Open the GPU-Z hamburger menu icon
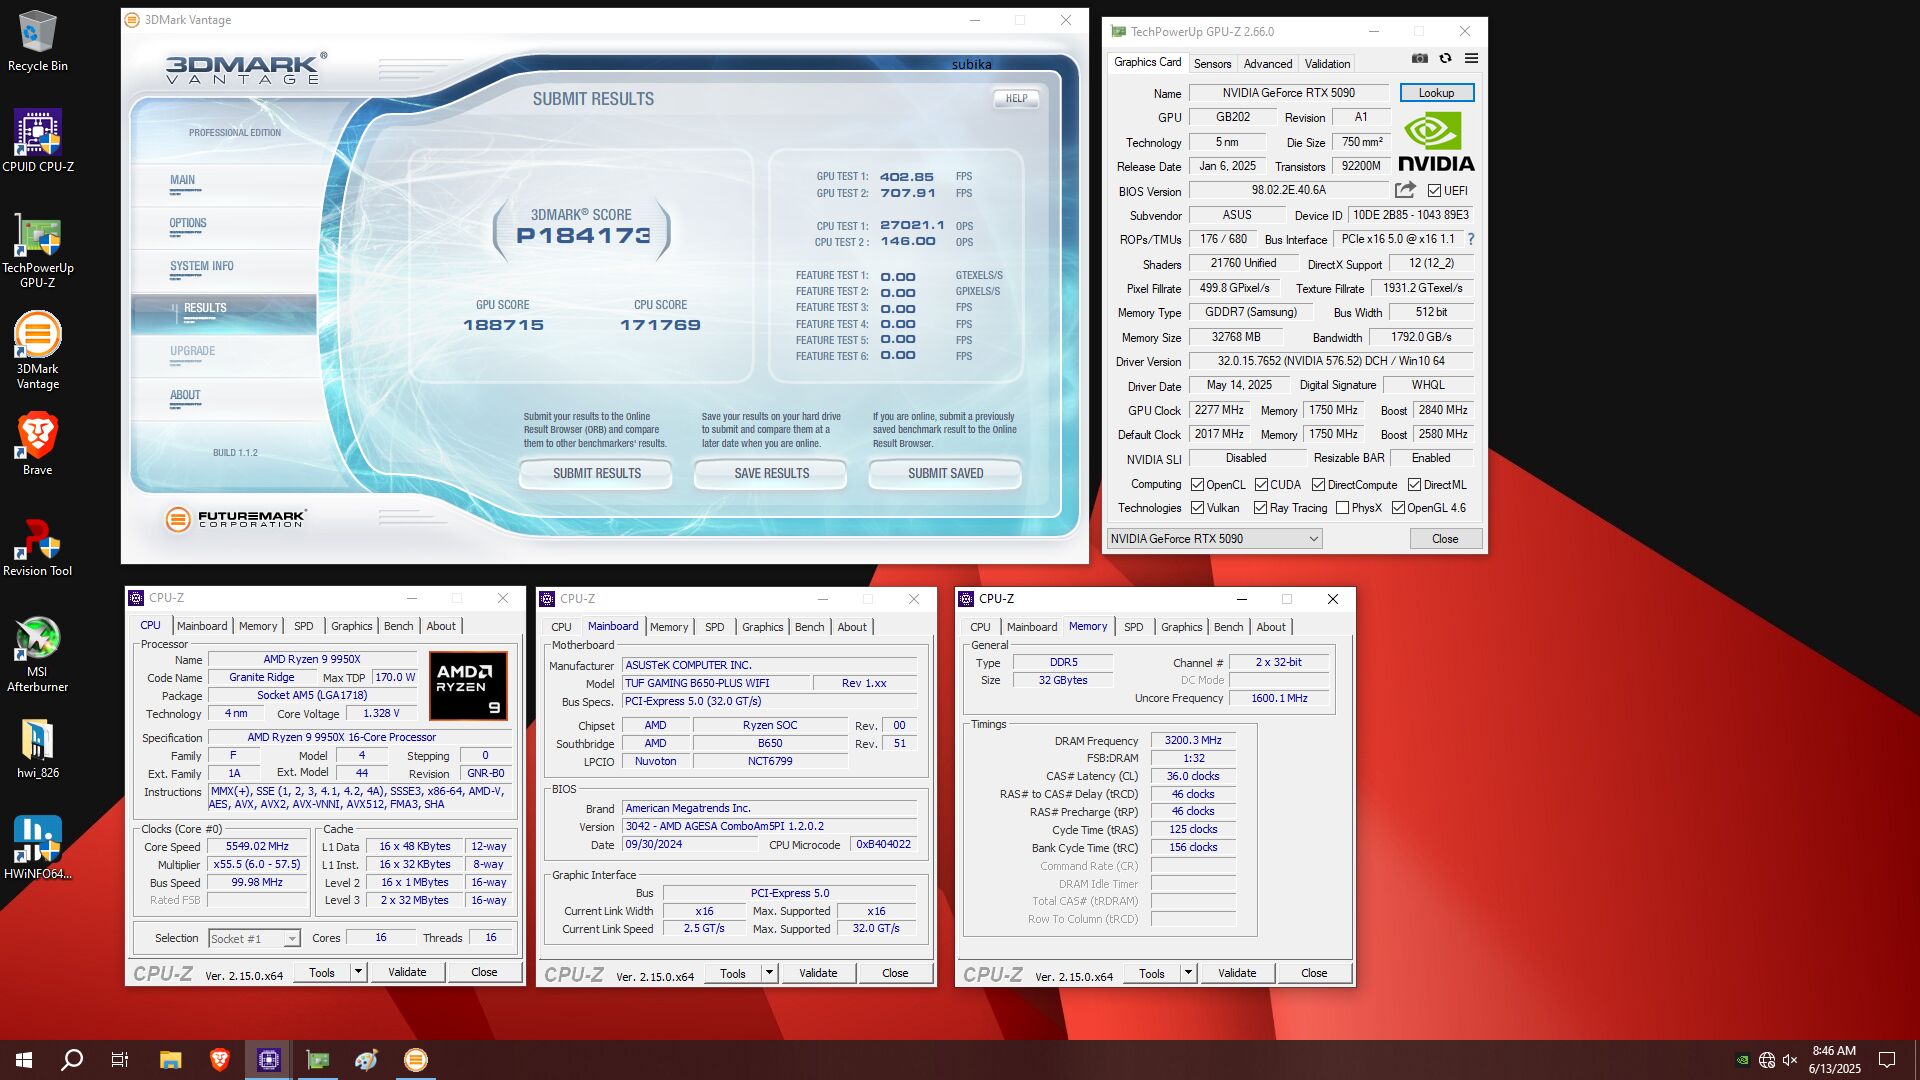Viewport: 1920px width, 1080px height. (1471, 59)
